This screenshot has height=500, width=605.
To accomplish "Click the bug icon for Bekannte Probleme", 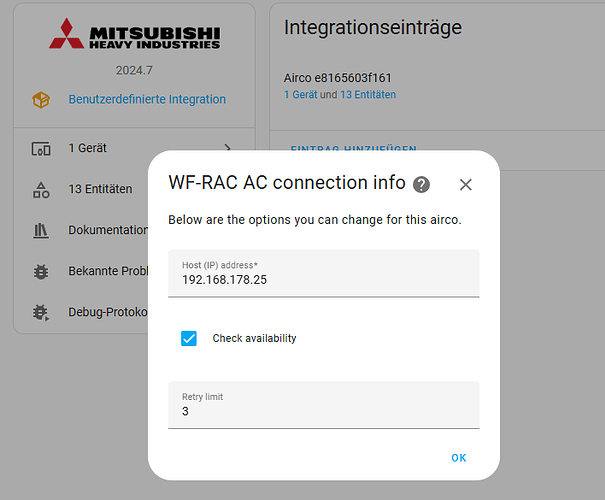I will pyautogui.click(x=41, y=272).
